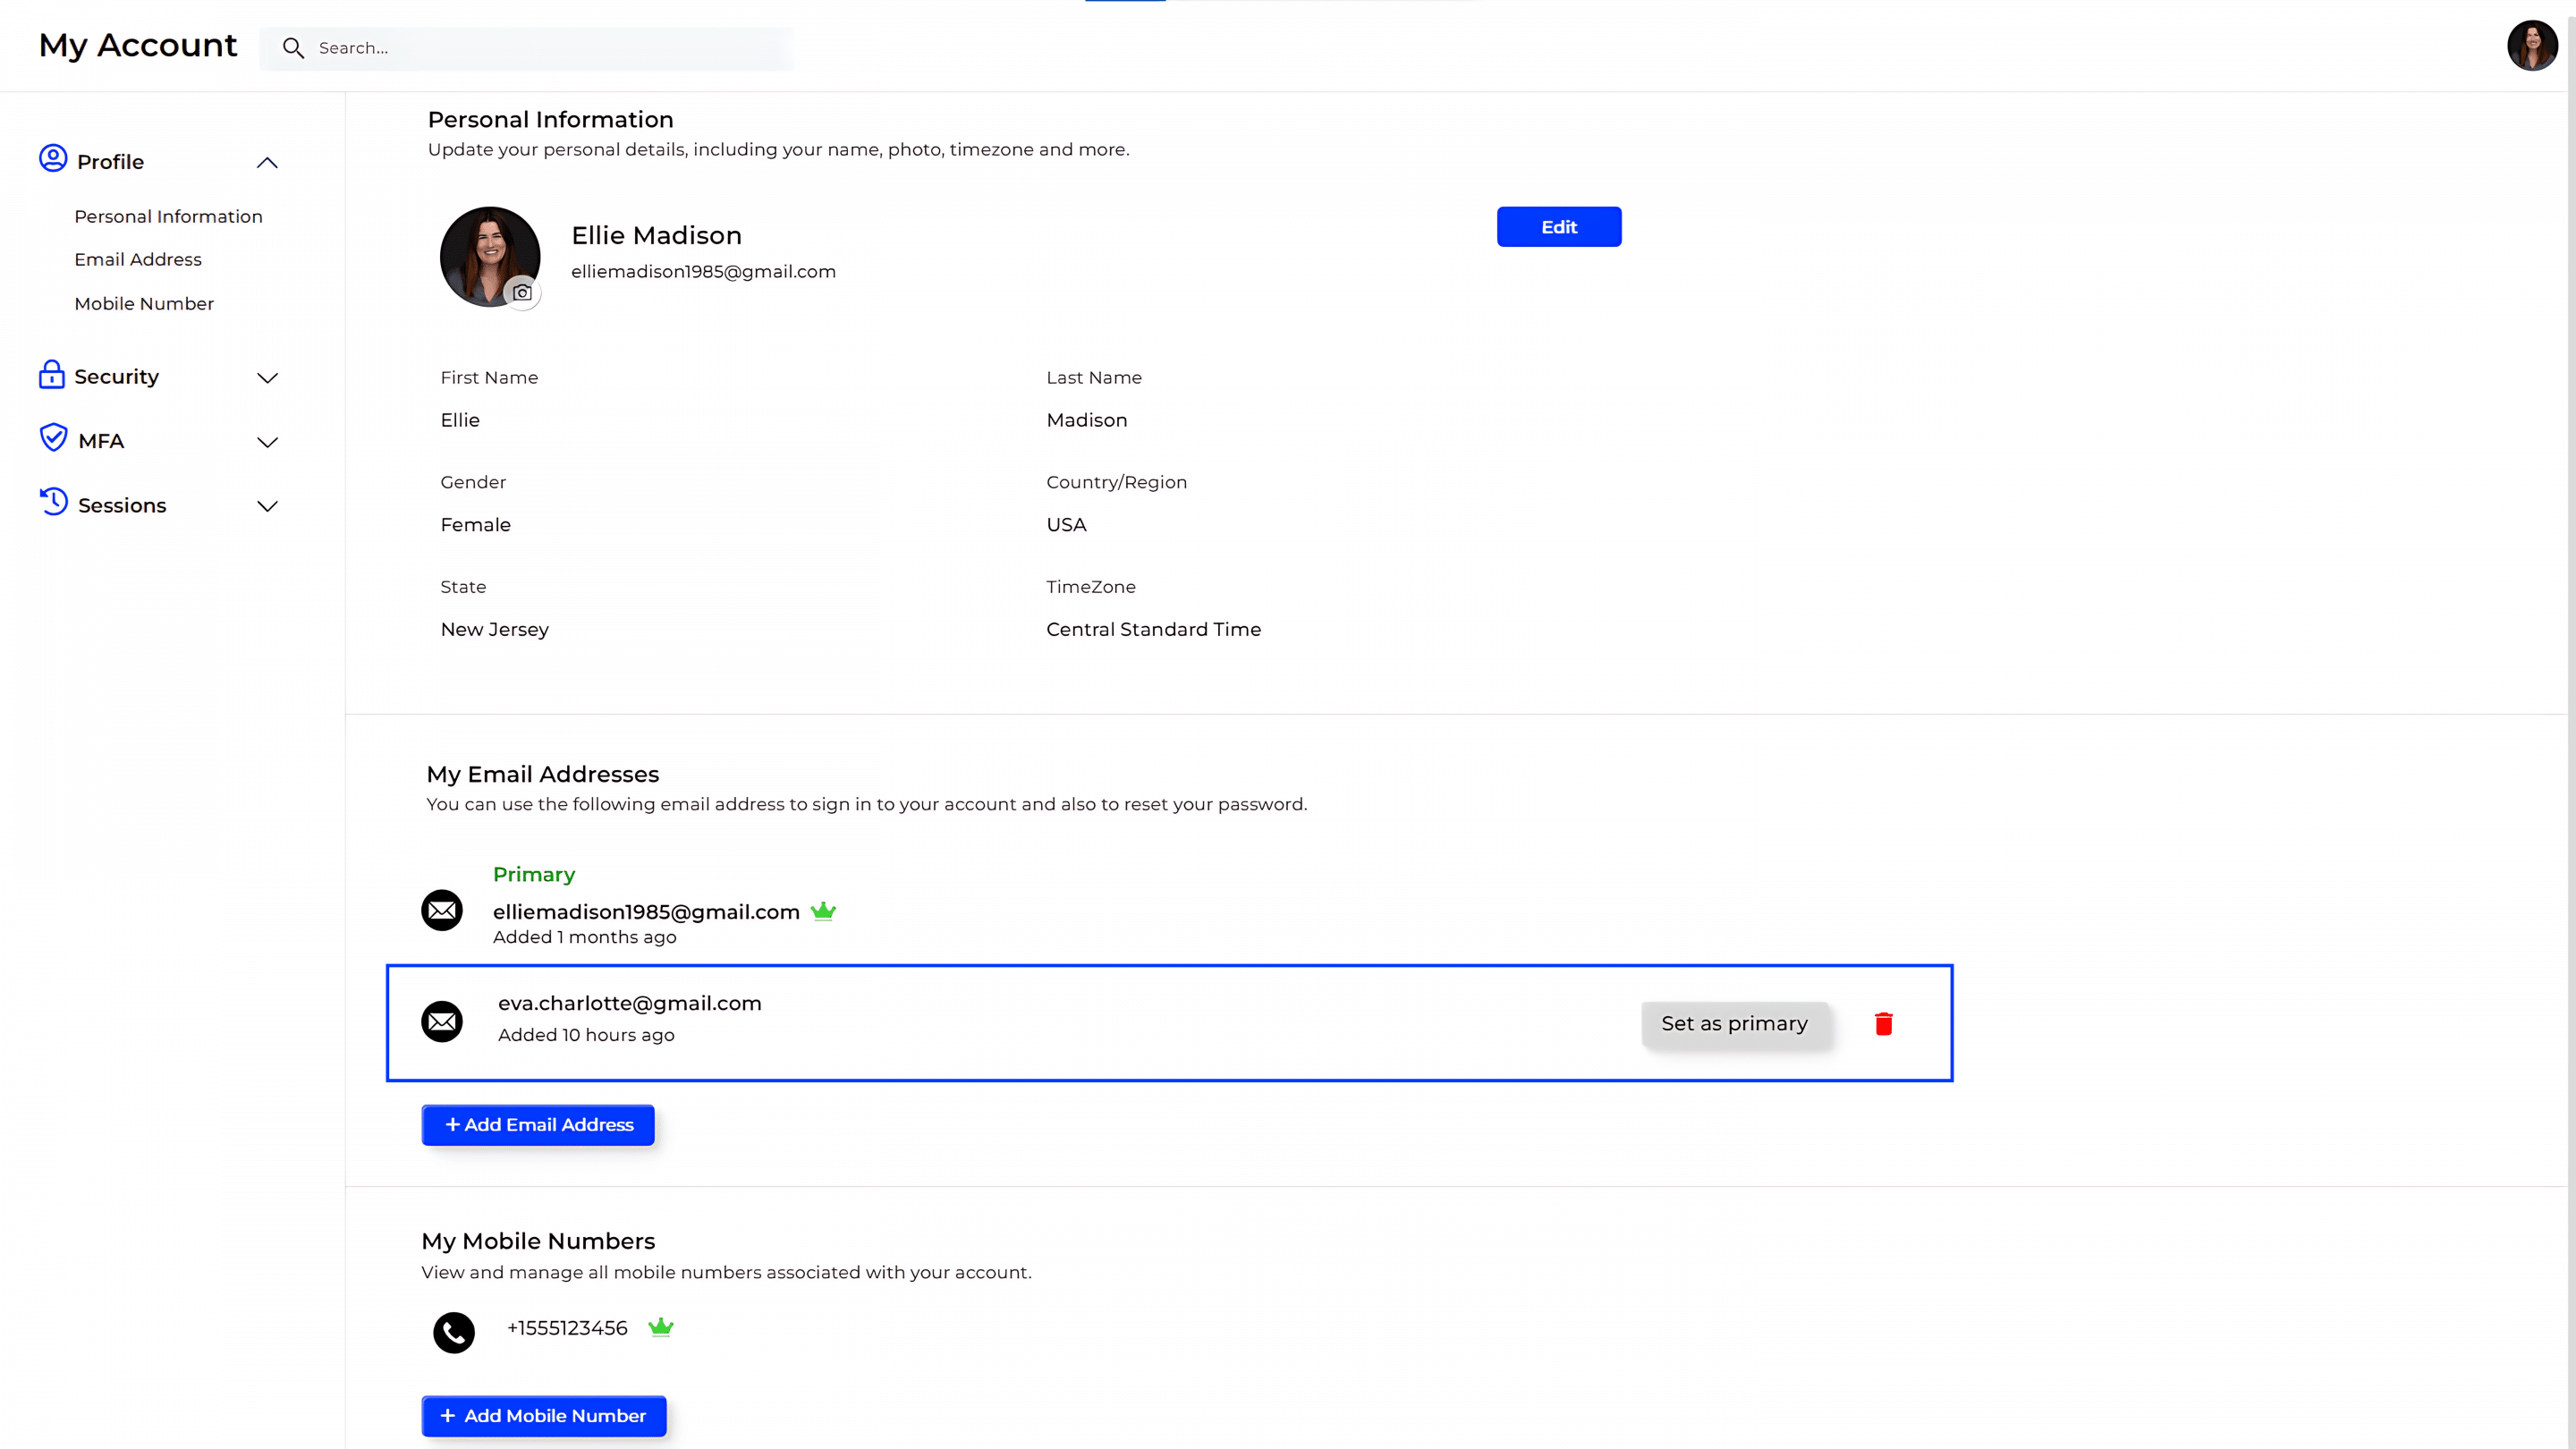Click the My Mobile Numbers heading
2576x1449 pixels.
point(538,1241)
